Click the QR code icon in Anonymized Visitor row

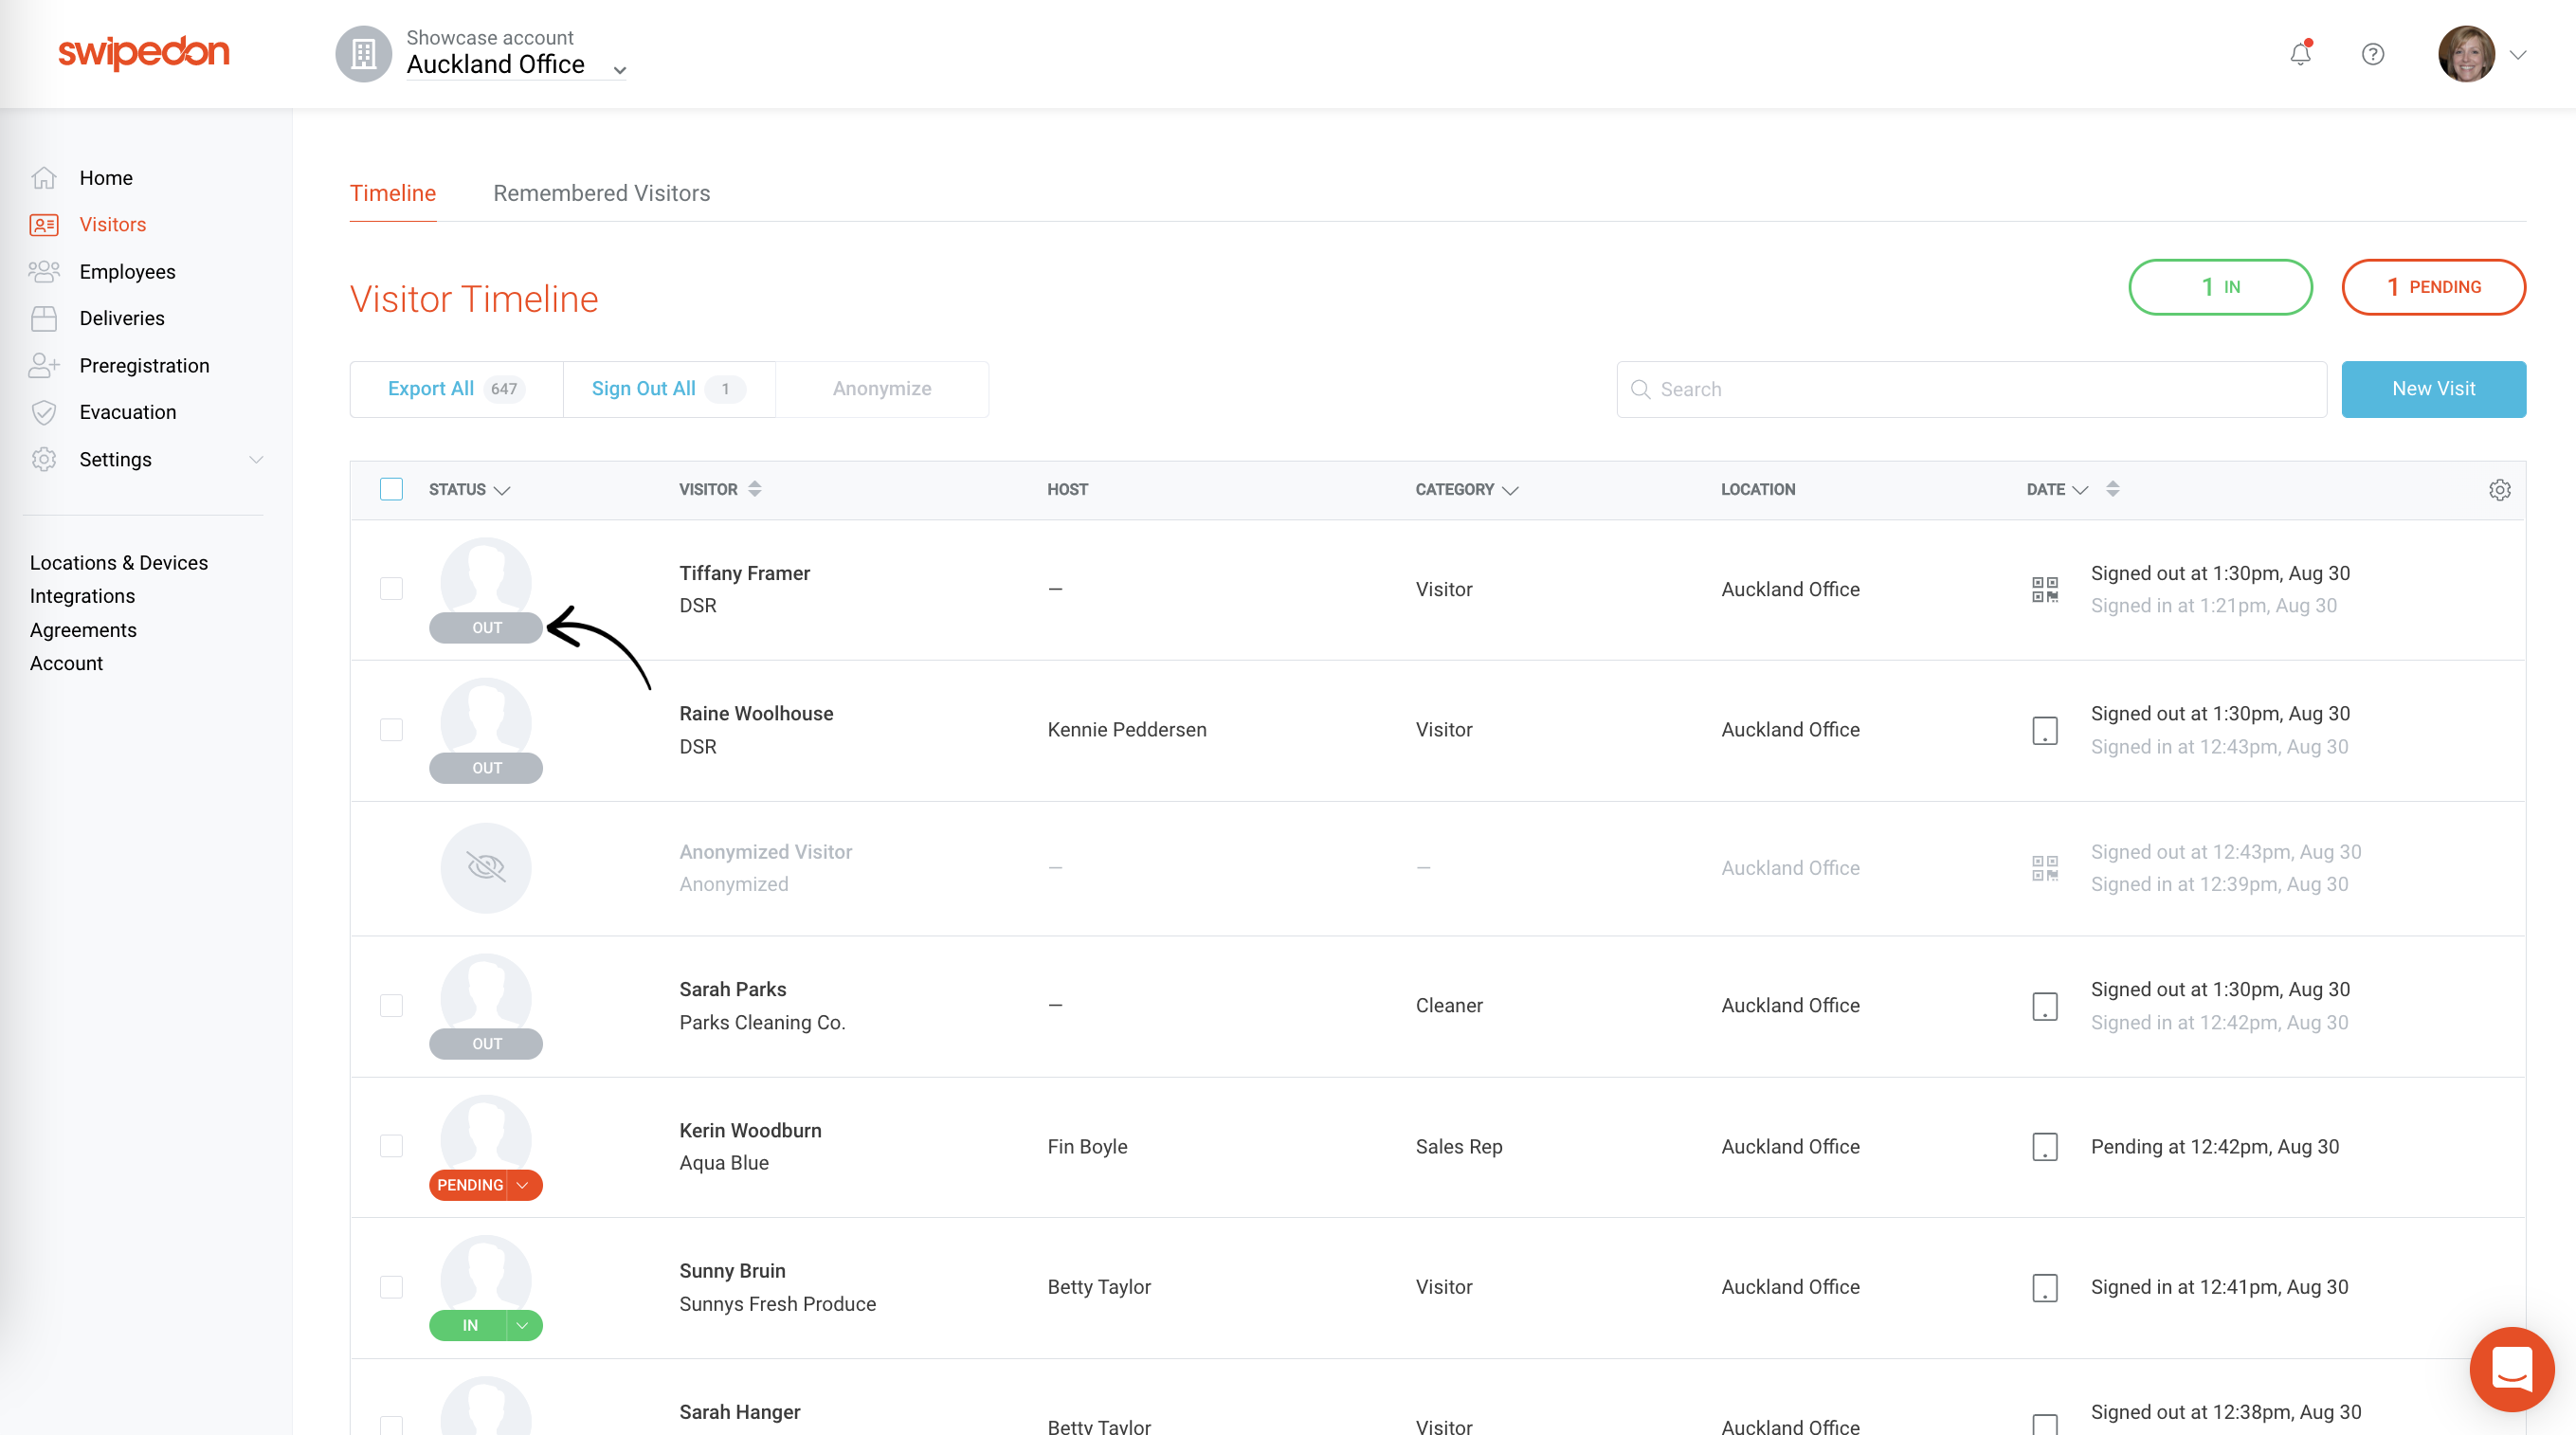(x=2045, y=868)
